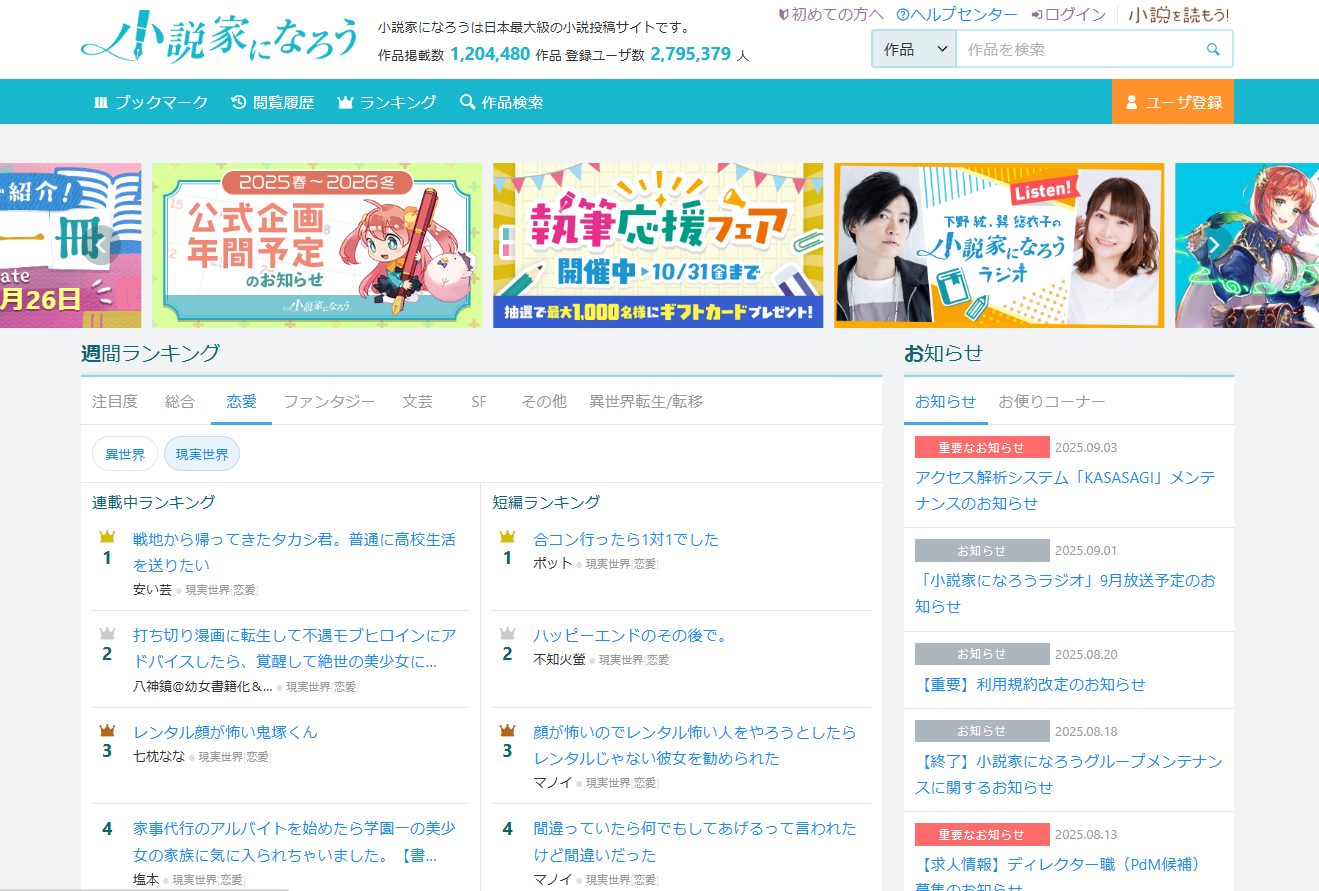The width and height of the screenshot is (1319, 891).
Task: Open 作品検索 in the navigation bar
Action: tap(501, 102)
